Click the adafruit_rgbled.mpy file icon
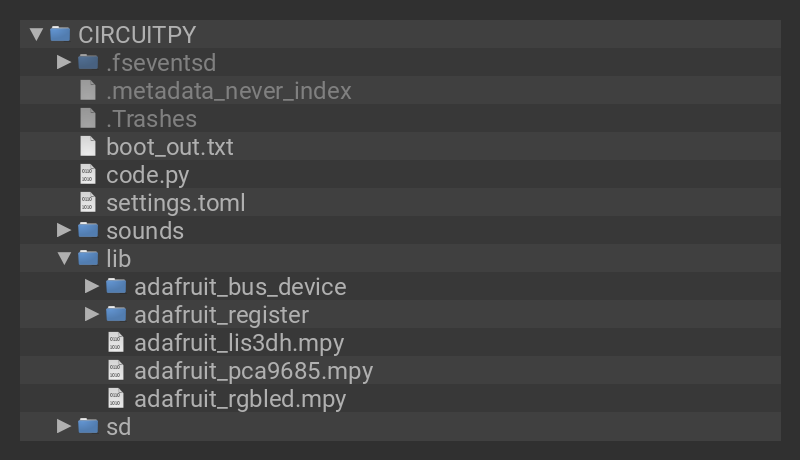The height and width of the screenshot is (460, 800). (116, 398)
